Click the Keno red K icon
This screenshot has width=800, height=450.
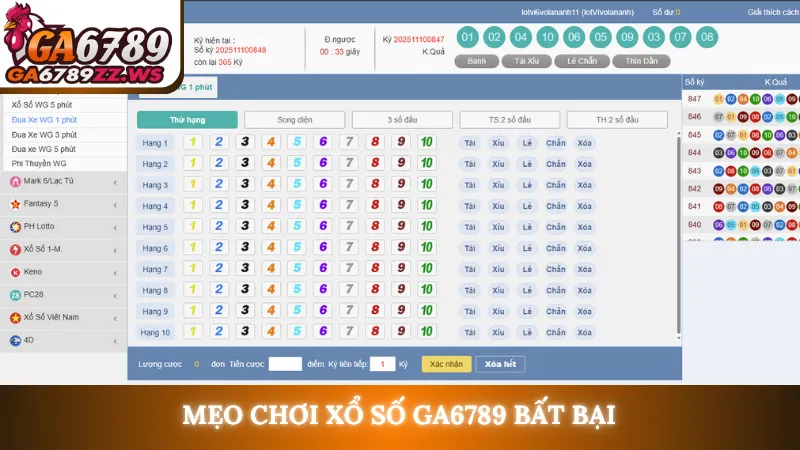(15, 272)
